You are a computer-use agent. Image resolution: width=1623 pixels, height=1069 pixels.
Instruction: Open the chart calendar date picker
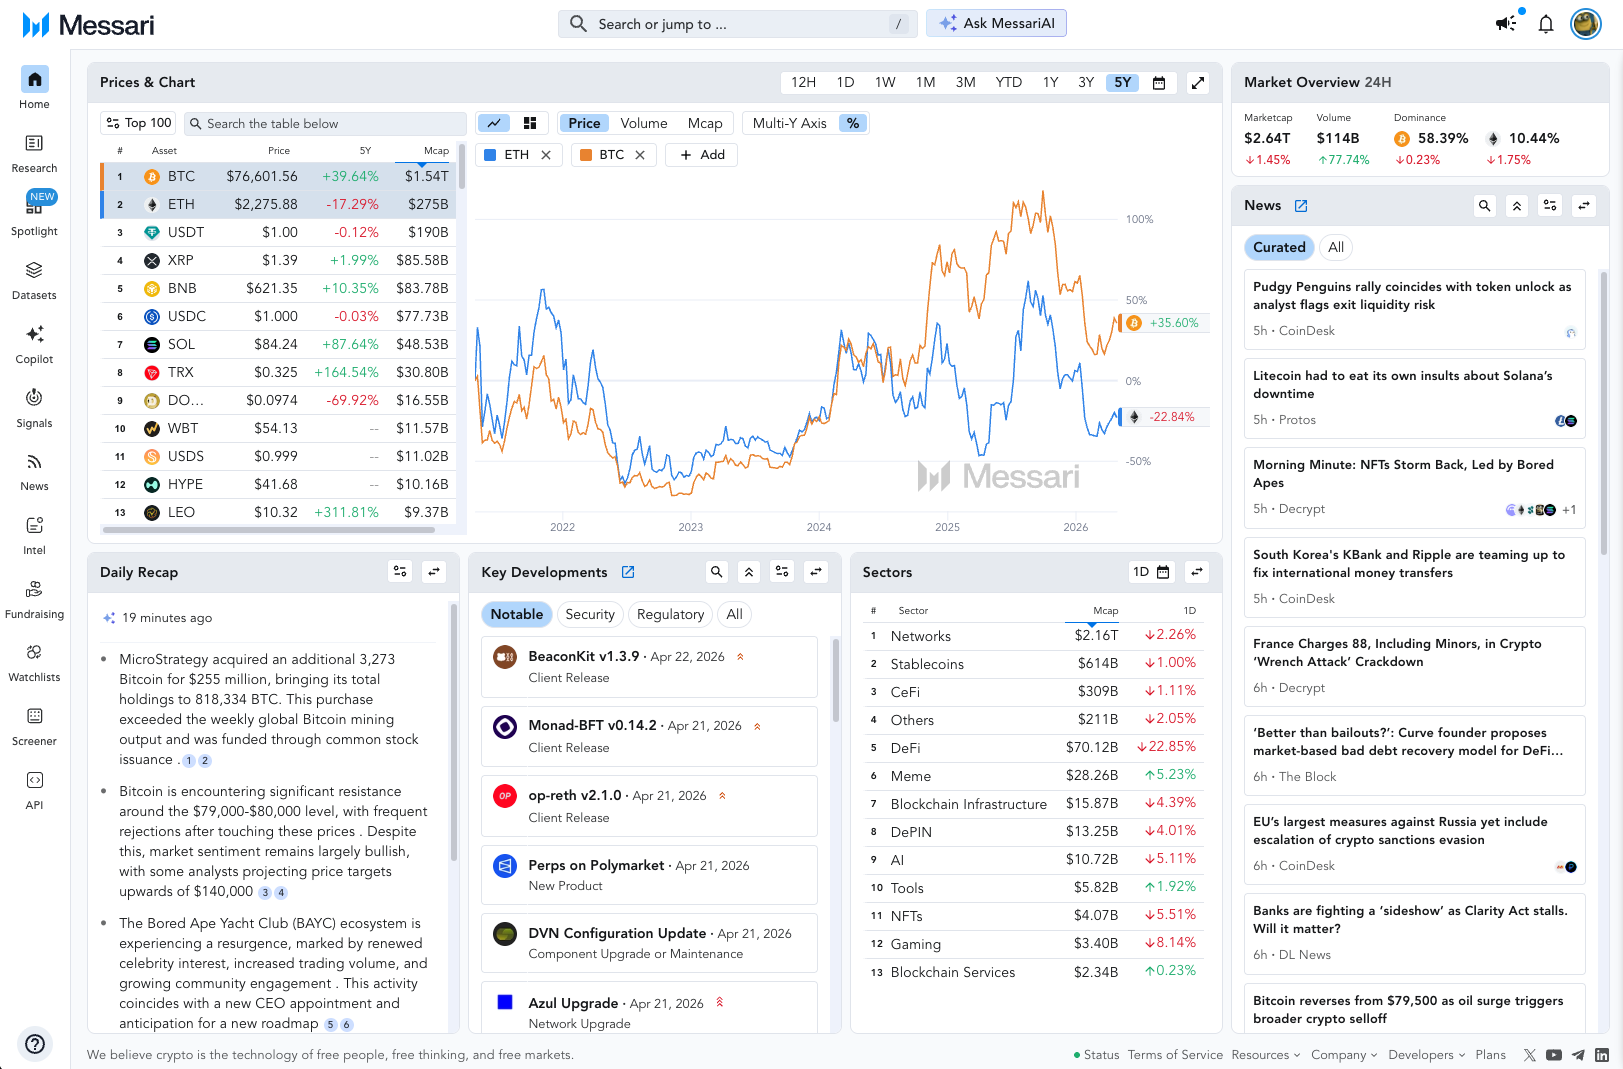[x=1159, y=83]
